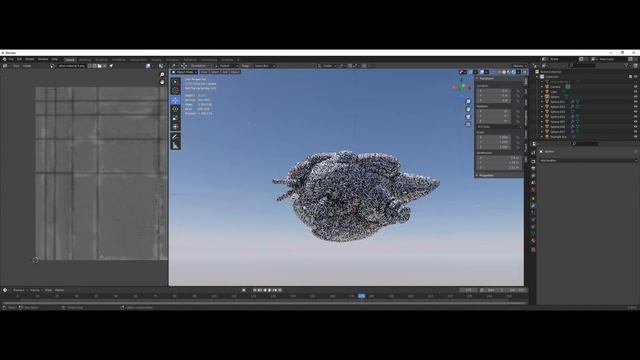Viewport: 640px width, 360px height.
Task: Open the Global transform orientation dropdown
Action: tap(327, 66)
